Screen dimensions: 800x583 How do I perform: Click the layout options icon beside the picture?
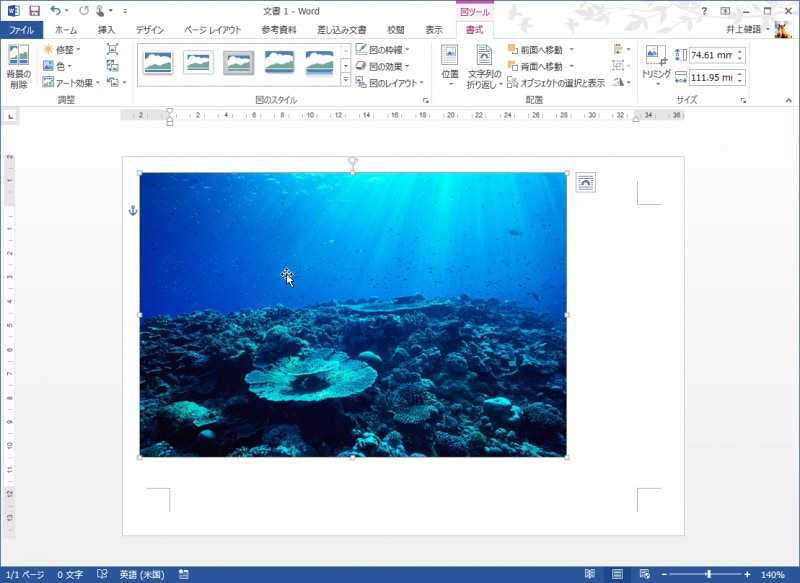[x=585, y=182]
